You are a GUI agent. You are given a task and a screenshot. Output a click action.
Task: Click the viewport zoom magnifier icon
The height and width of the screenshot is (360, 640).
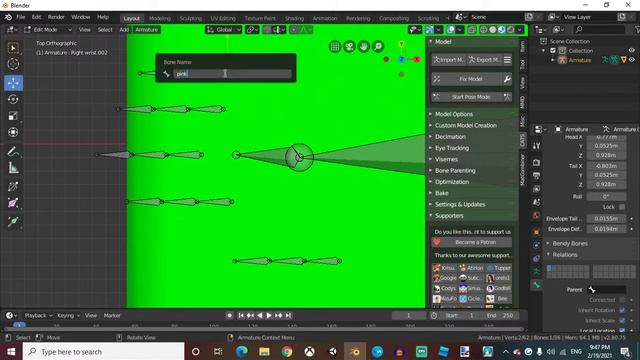[x=378, y=47]
